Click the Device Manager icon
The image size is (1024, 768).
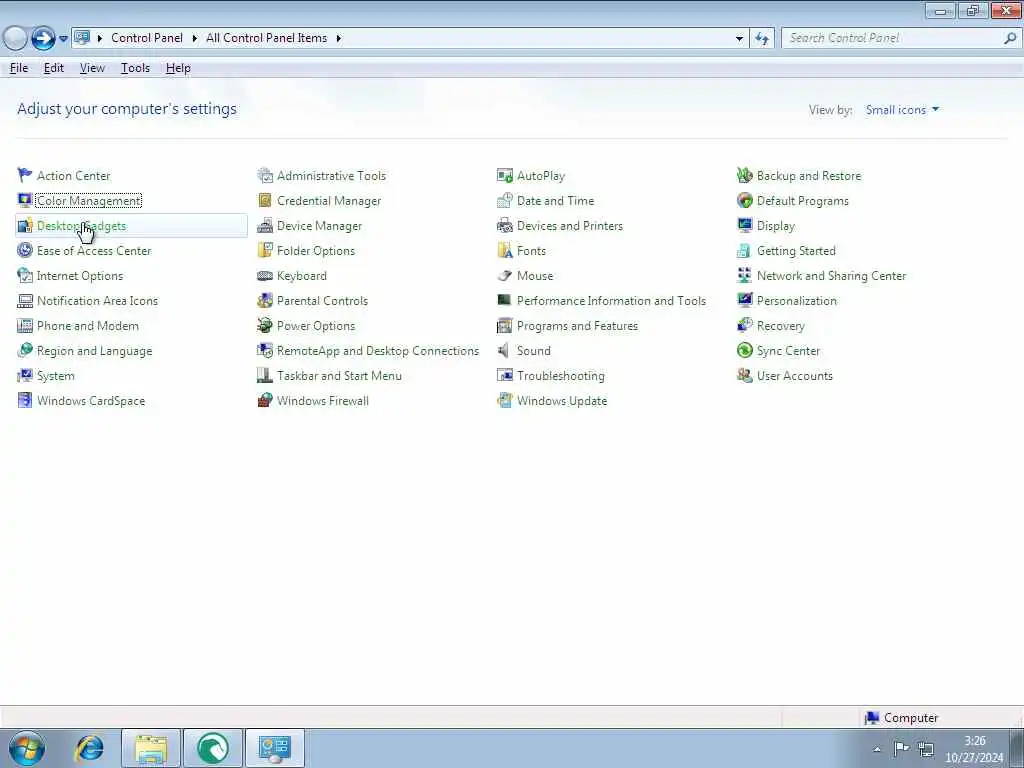pyautogui.click(x=264, y=225)
